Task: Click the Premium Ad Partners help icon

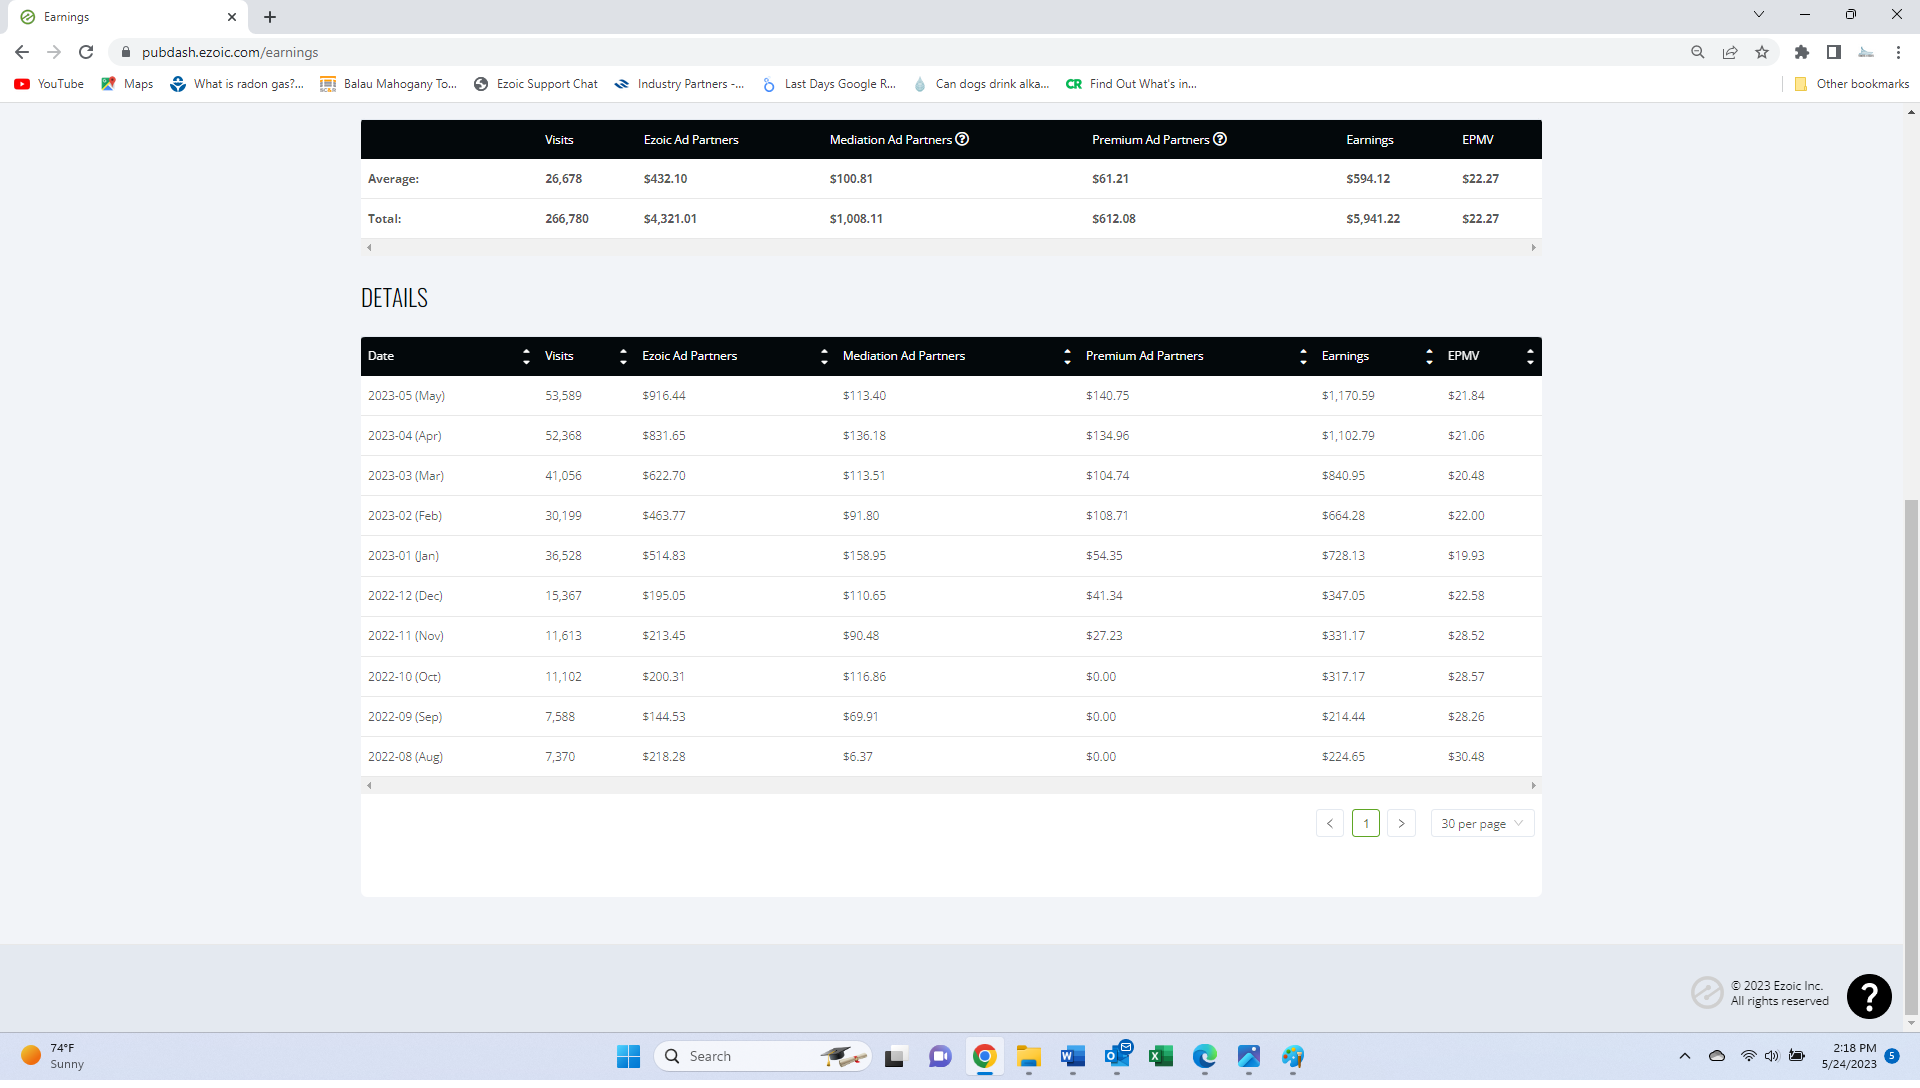Action: click(x=1220, y=140)
